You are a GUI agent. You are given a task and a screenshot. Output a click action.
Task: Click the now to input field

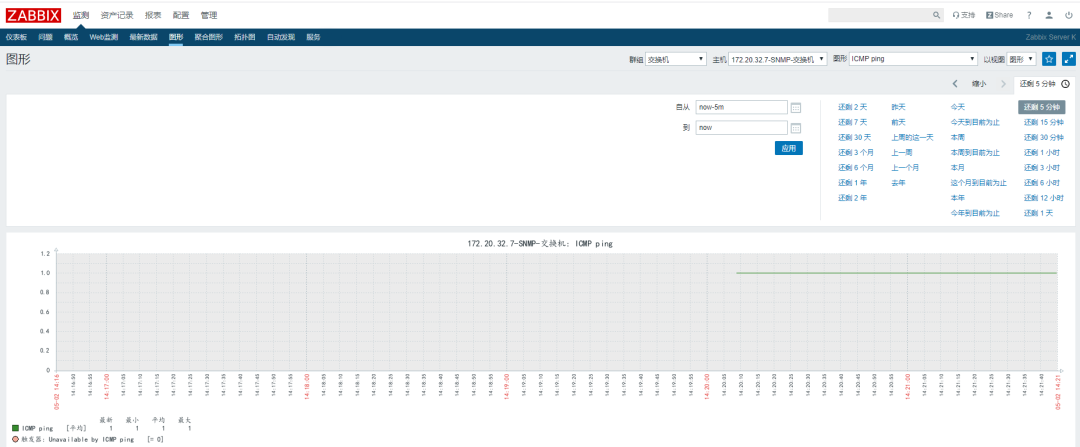click(741, 127)
